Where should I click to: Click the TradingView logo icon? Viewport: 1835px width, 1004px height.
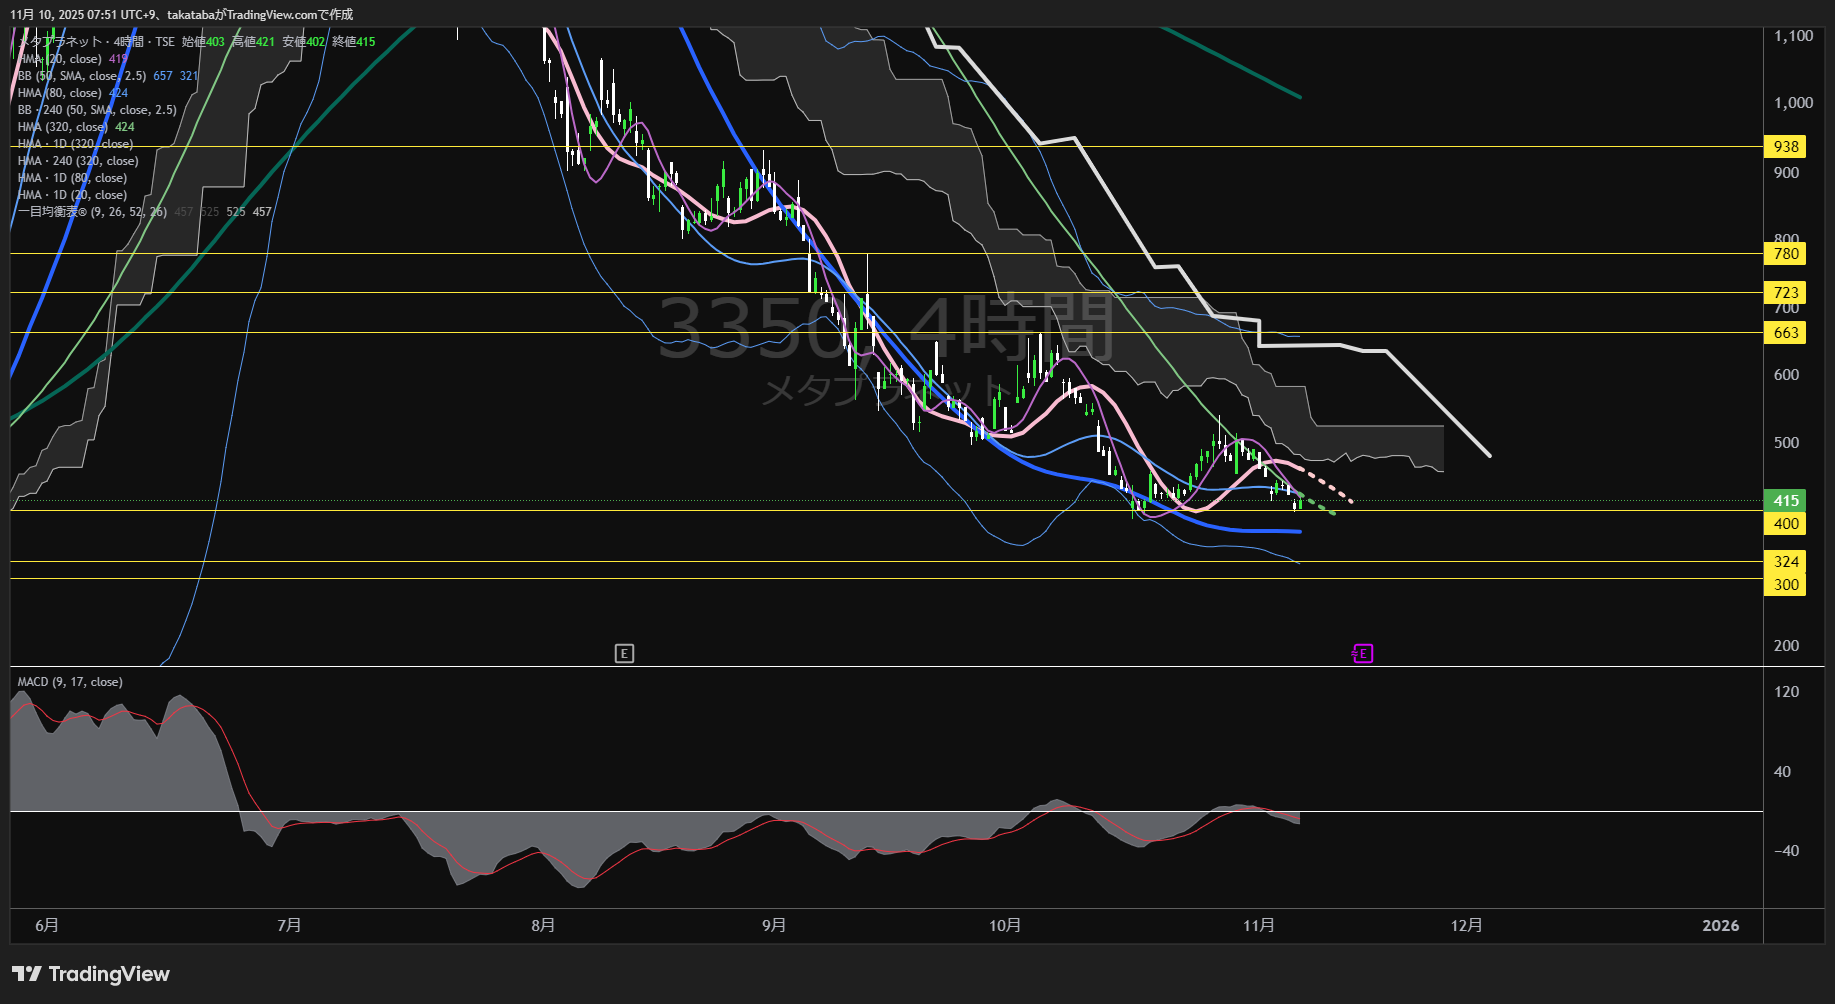[26, 974]
